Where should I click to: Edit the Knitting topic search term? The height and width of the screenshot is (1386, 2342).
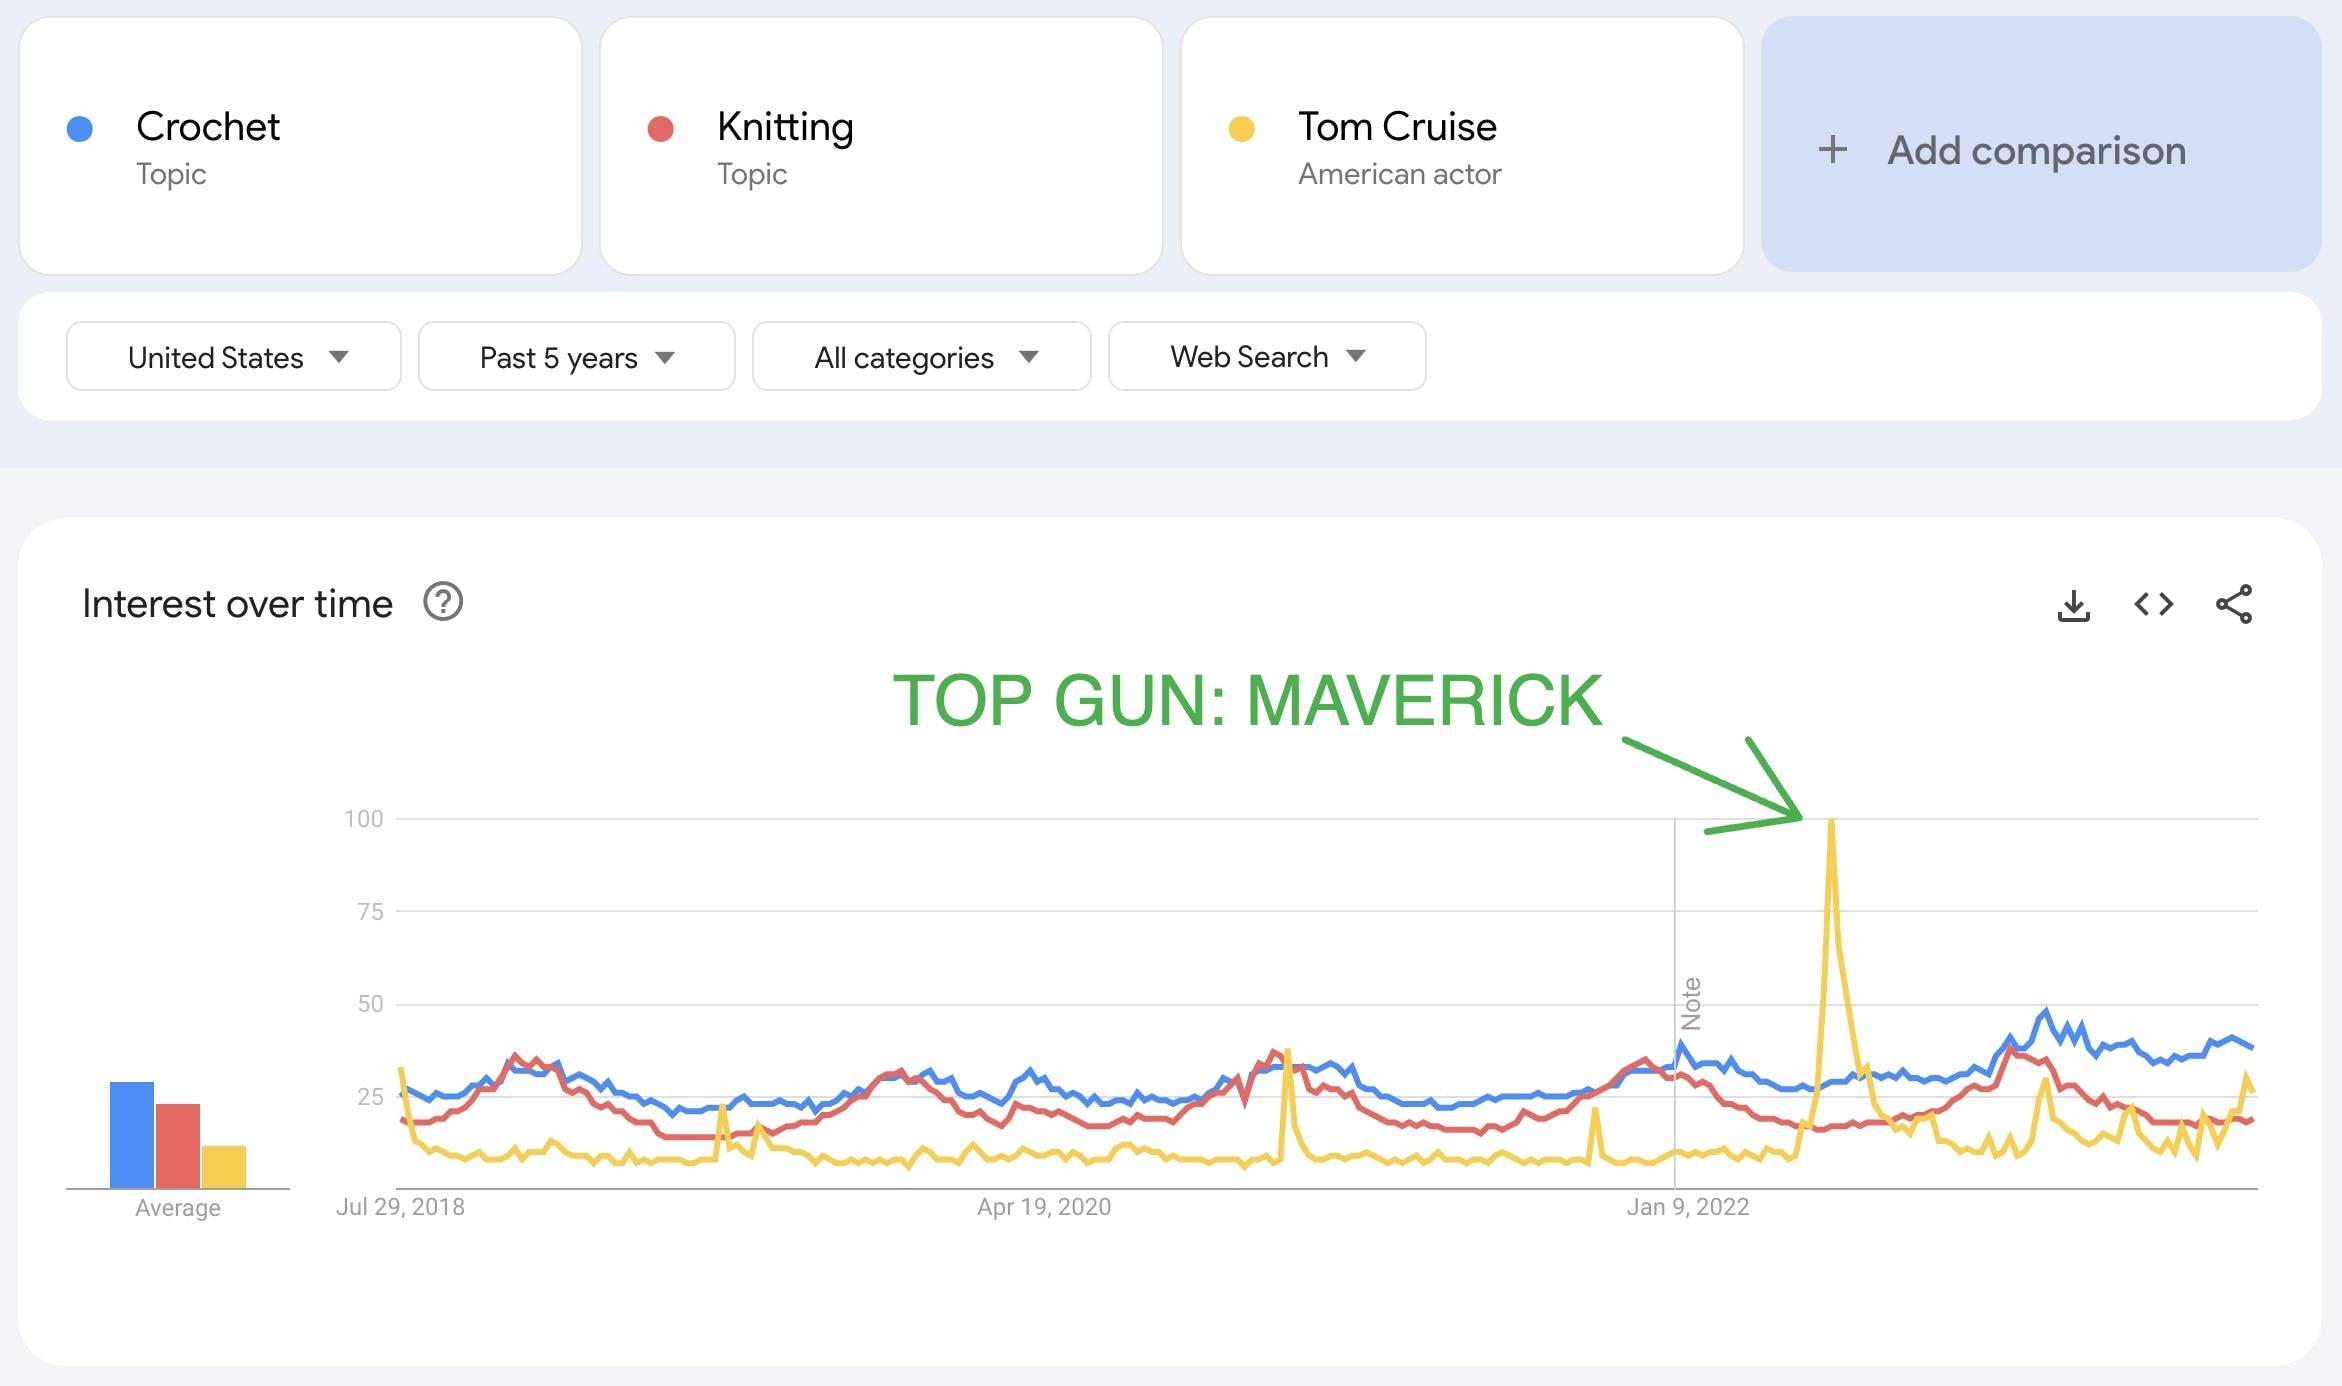[785, 128]
